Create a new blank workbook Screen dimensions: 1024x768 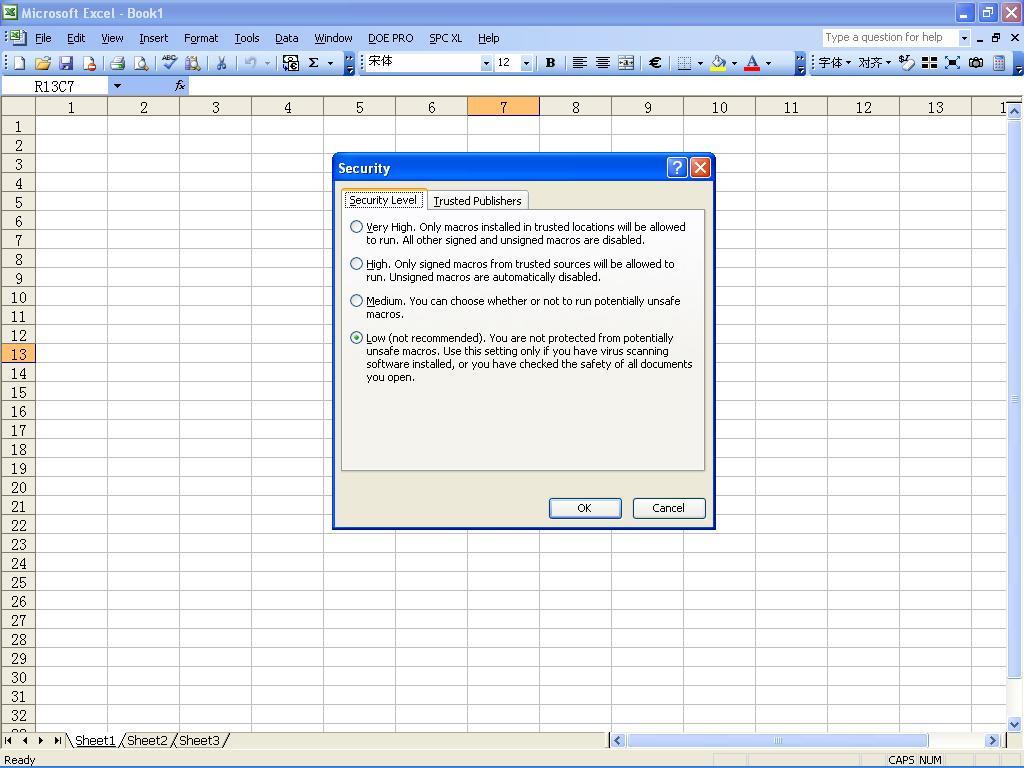tap(19, 63)
